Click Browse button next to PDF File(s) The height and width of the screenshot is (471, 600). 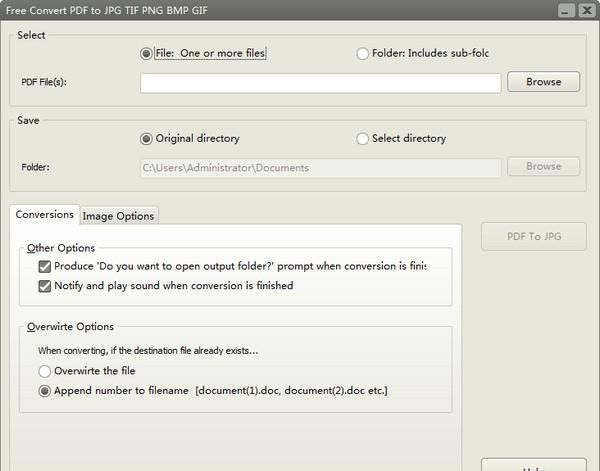(x=543, y=81)
